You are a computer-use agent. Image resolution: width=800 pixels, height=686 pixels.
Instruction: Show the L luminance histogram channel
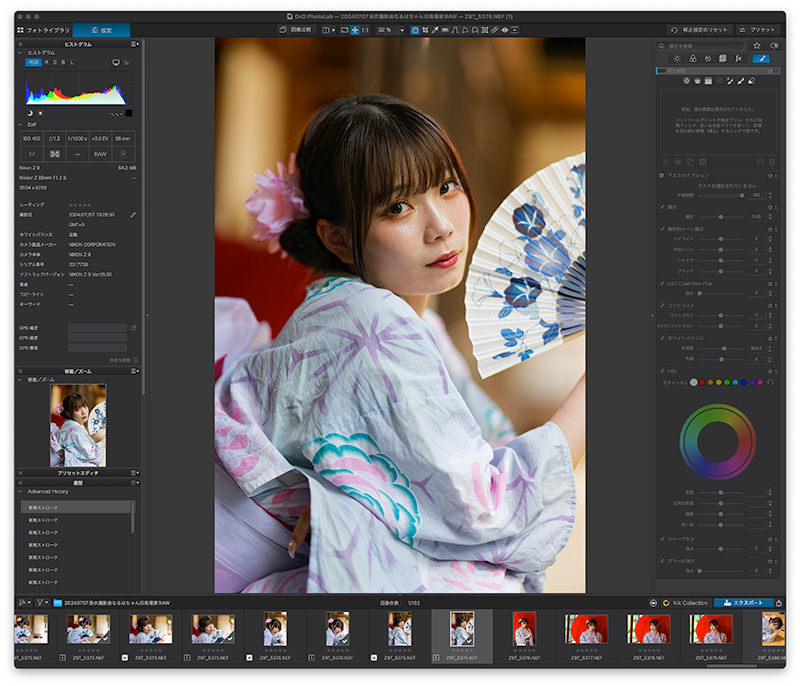[71, 62]
